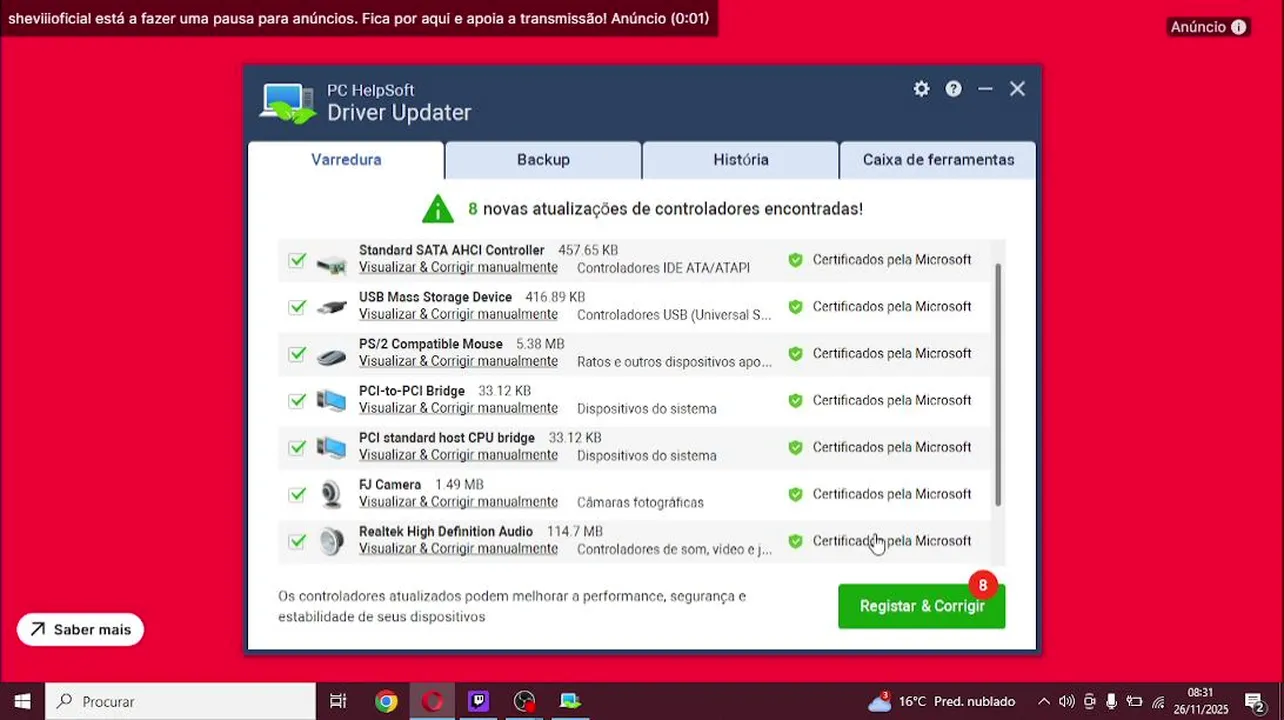Click the Registar & Corrigir button
The image size is (1284, 720).
(922, 606)
